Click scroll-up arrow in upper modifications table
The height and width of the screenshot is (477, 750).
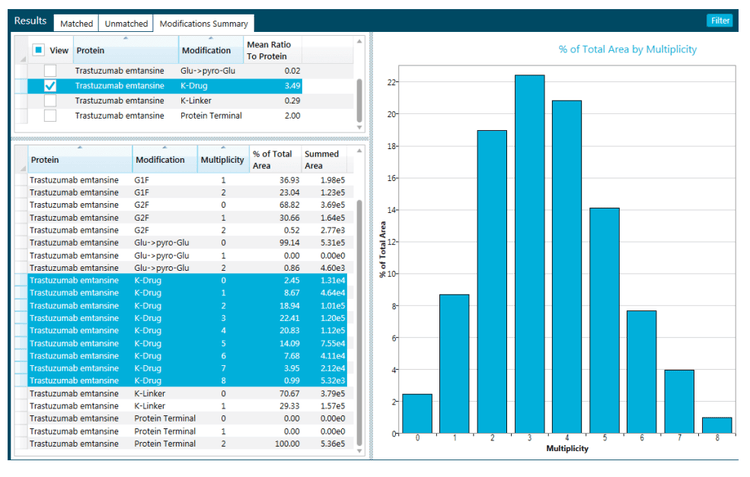[x=359, y=40]
